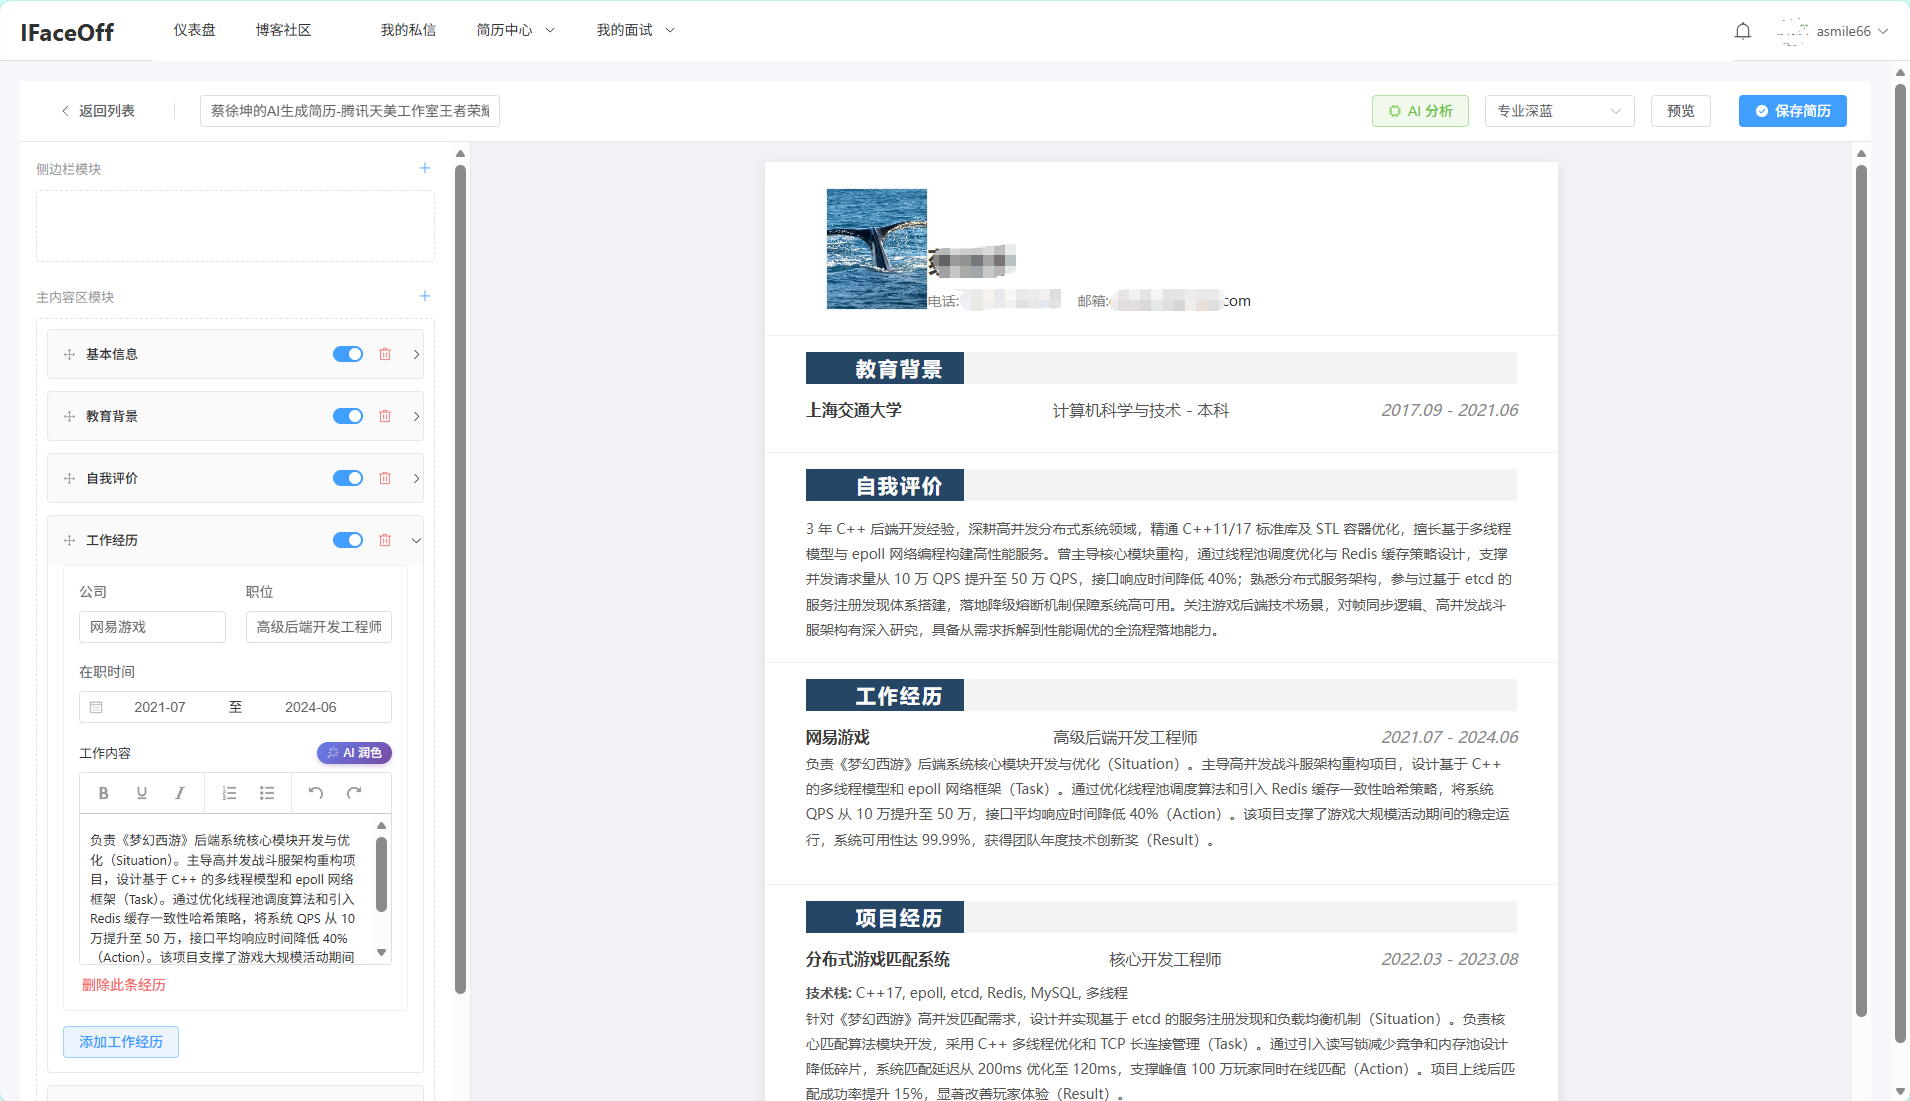Expand the 简历中心 menu

[515, 30]
